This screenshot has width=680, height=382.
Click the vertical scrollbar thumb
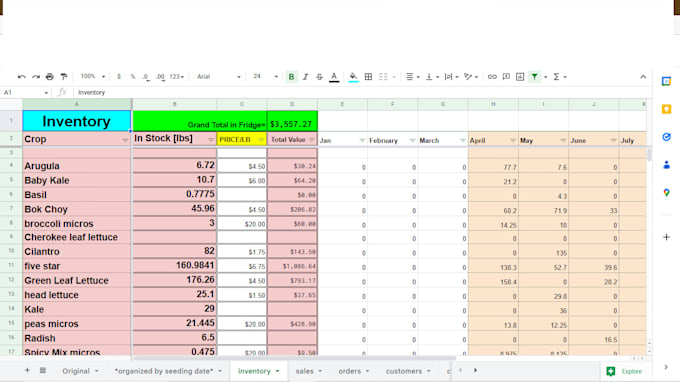point(649,155)
